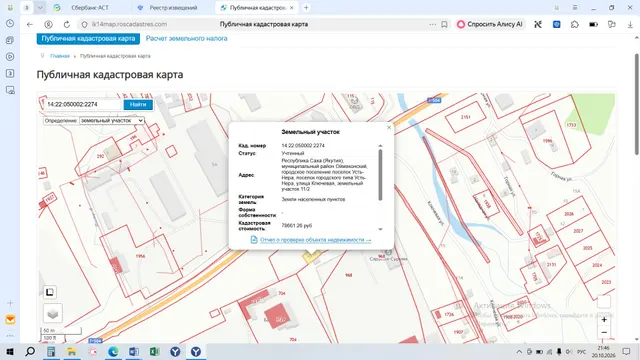
Task: Open the screenshot scissors tool icon
Action: (x=538, y=24)
